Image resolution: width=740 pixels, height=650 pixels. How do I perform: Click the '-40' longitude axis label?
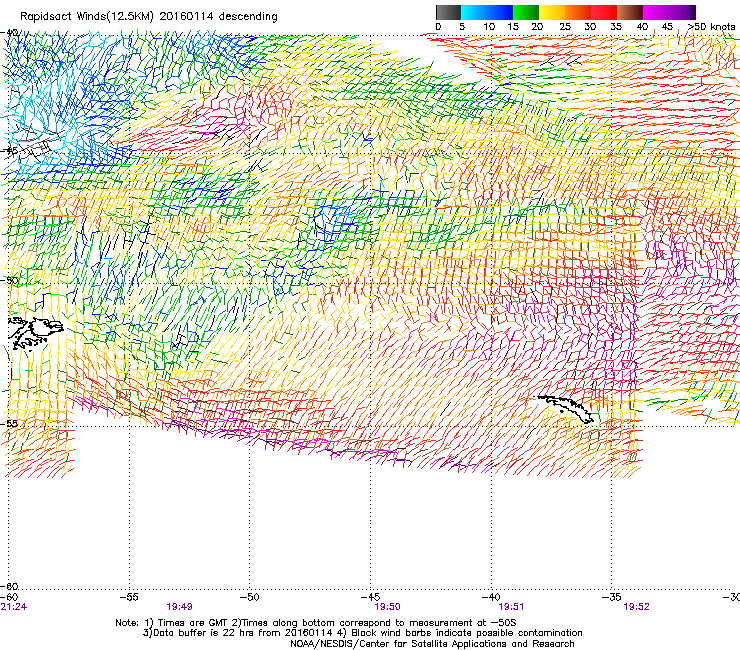pyautogui.click(x=491, y=597)
